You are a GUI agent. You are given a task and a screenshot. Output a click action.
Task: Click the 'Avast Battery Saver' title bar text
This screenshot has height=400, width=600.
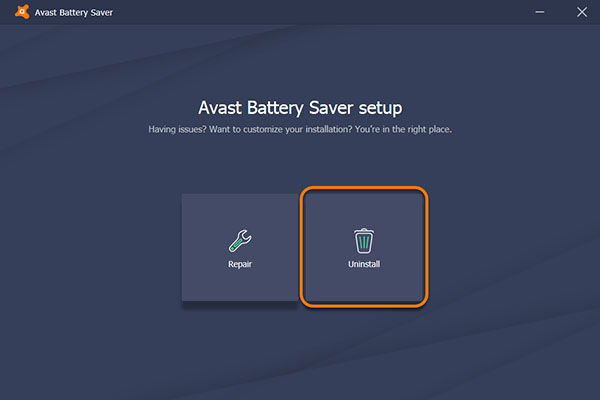(74, 13)
